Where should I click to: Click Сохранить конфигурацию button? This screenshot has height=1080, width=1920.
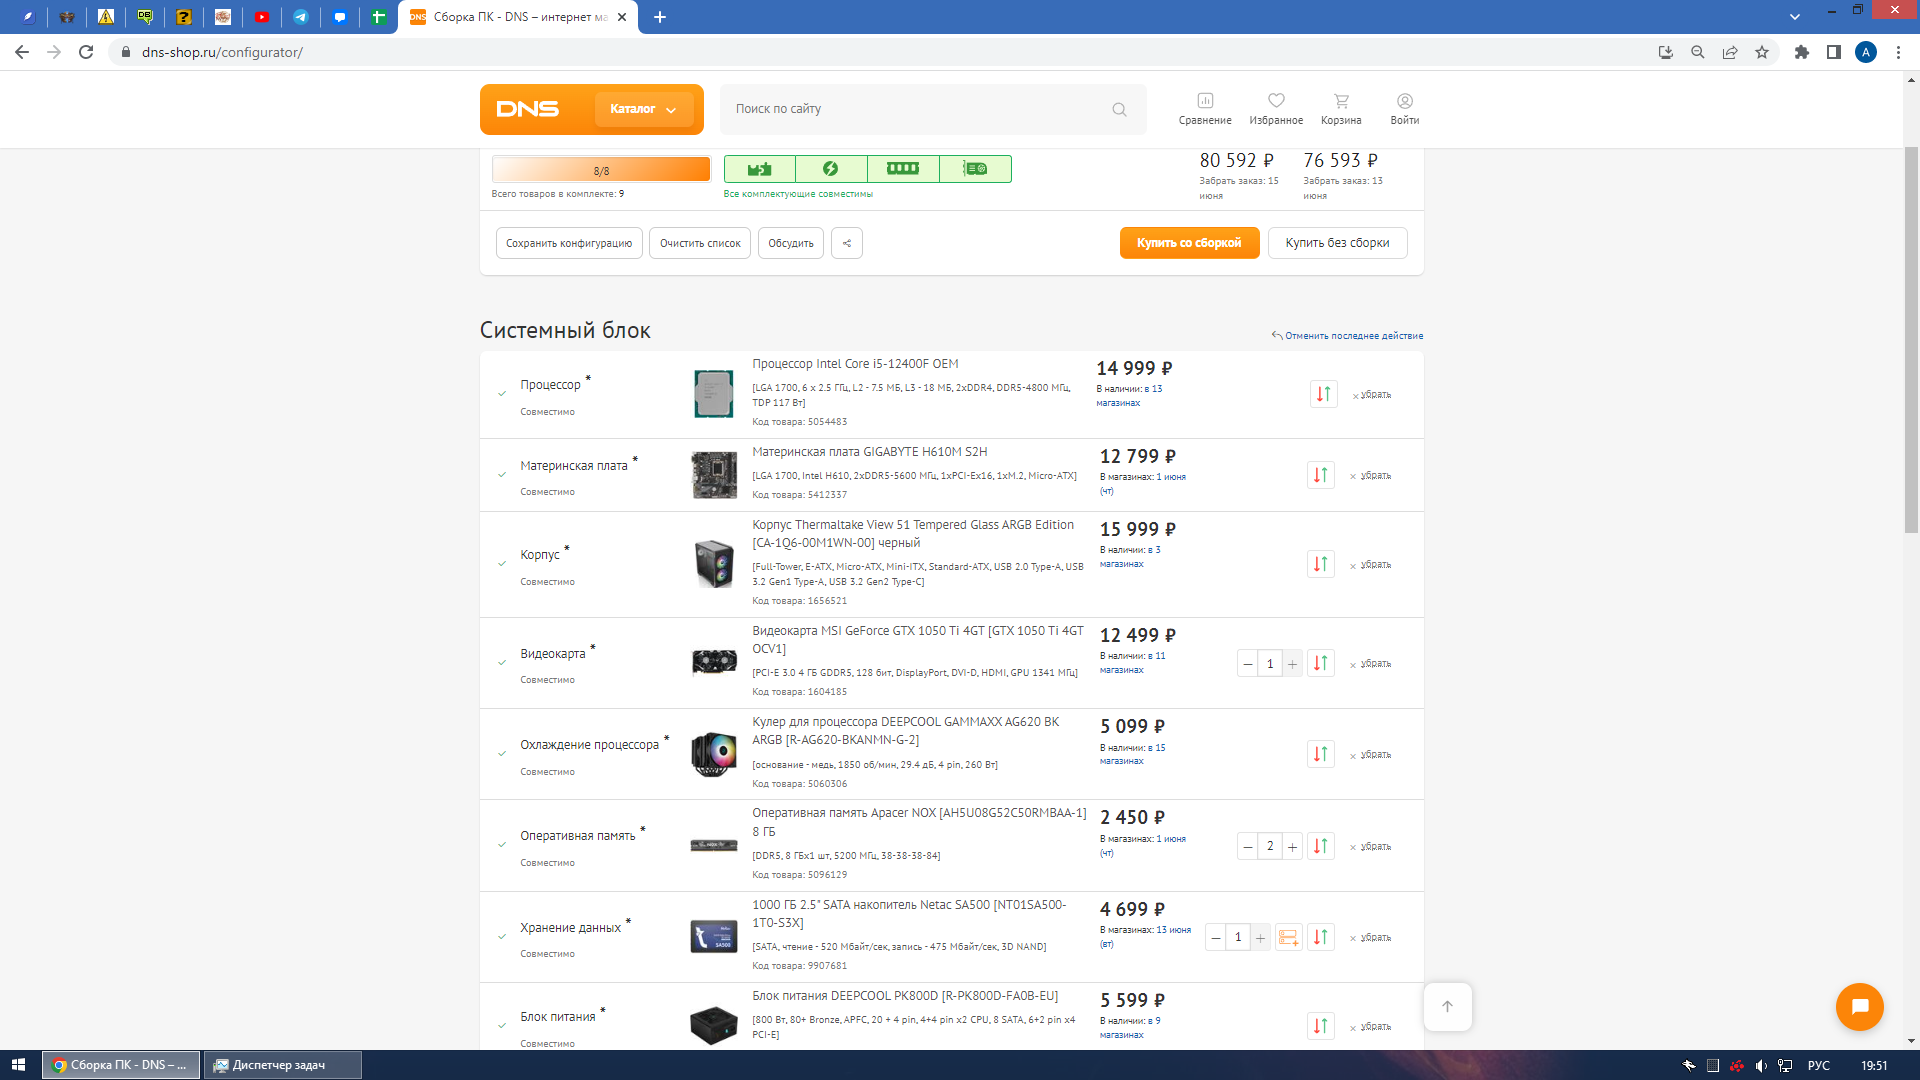pyautogui.click(x=569, y=243)
